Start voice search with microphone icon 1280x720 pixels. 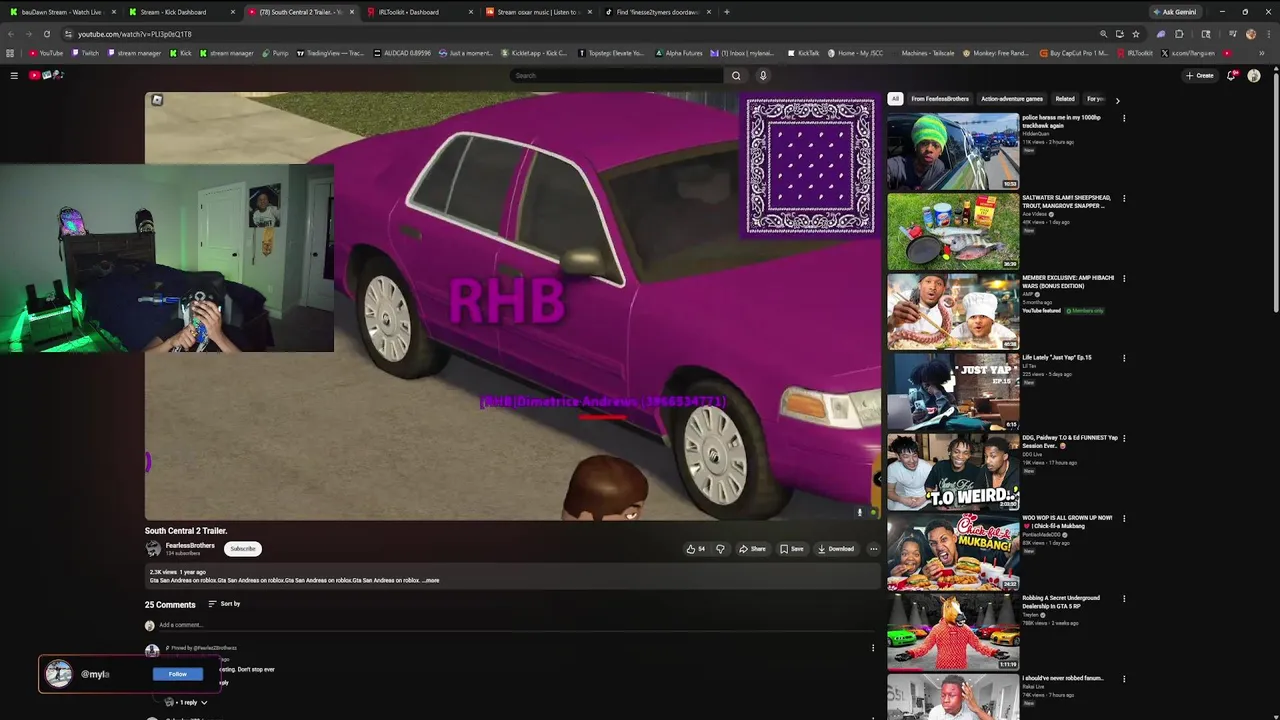click(763, 75)
